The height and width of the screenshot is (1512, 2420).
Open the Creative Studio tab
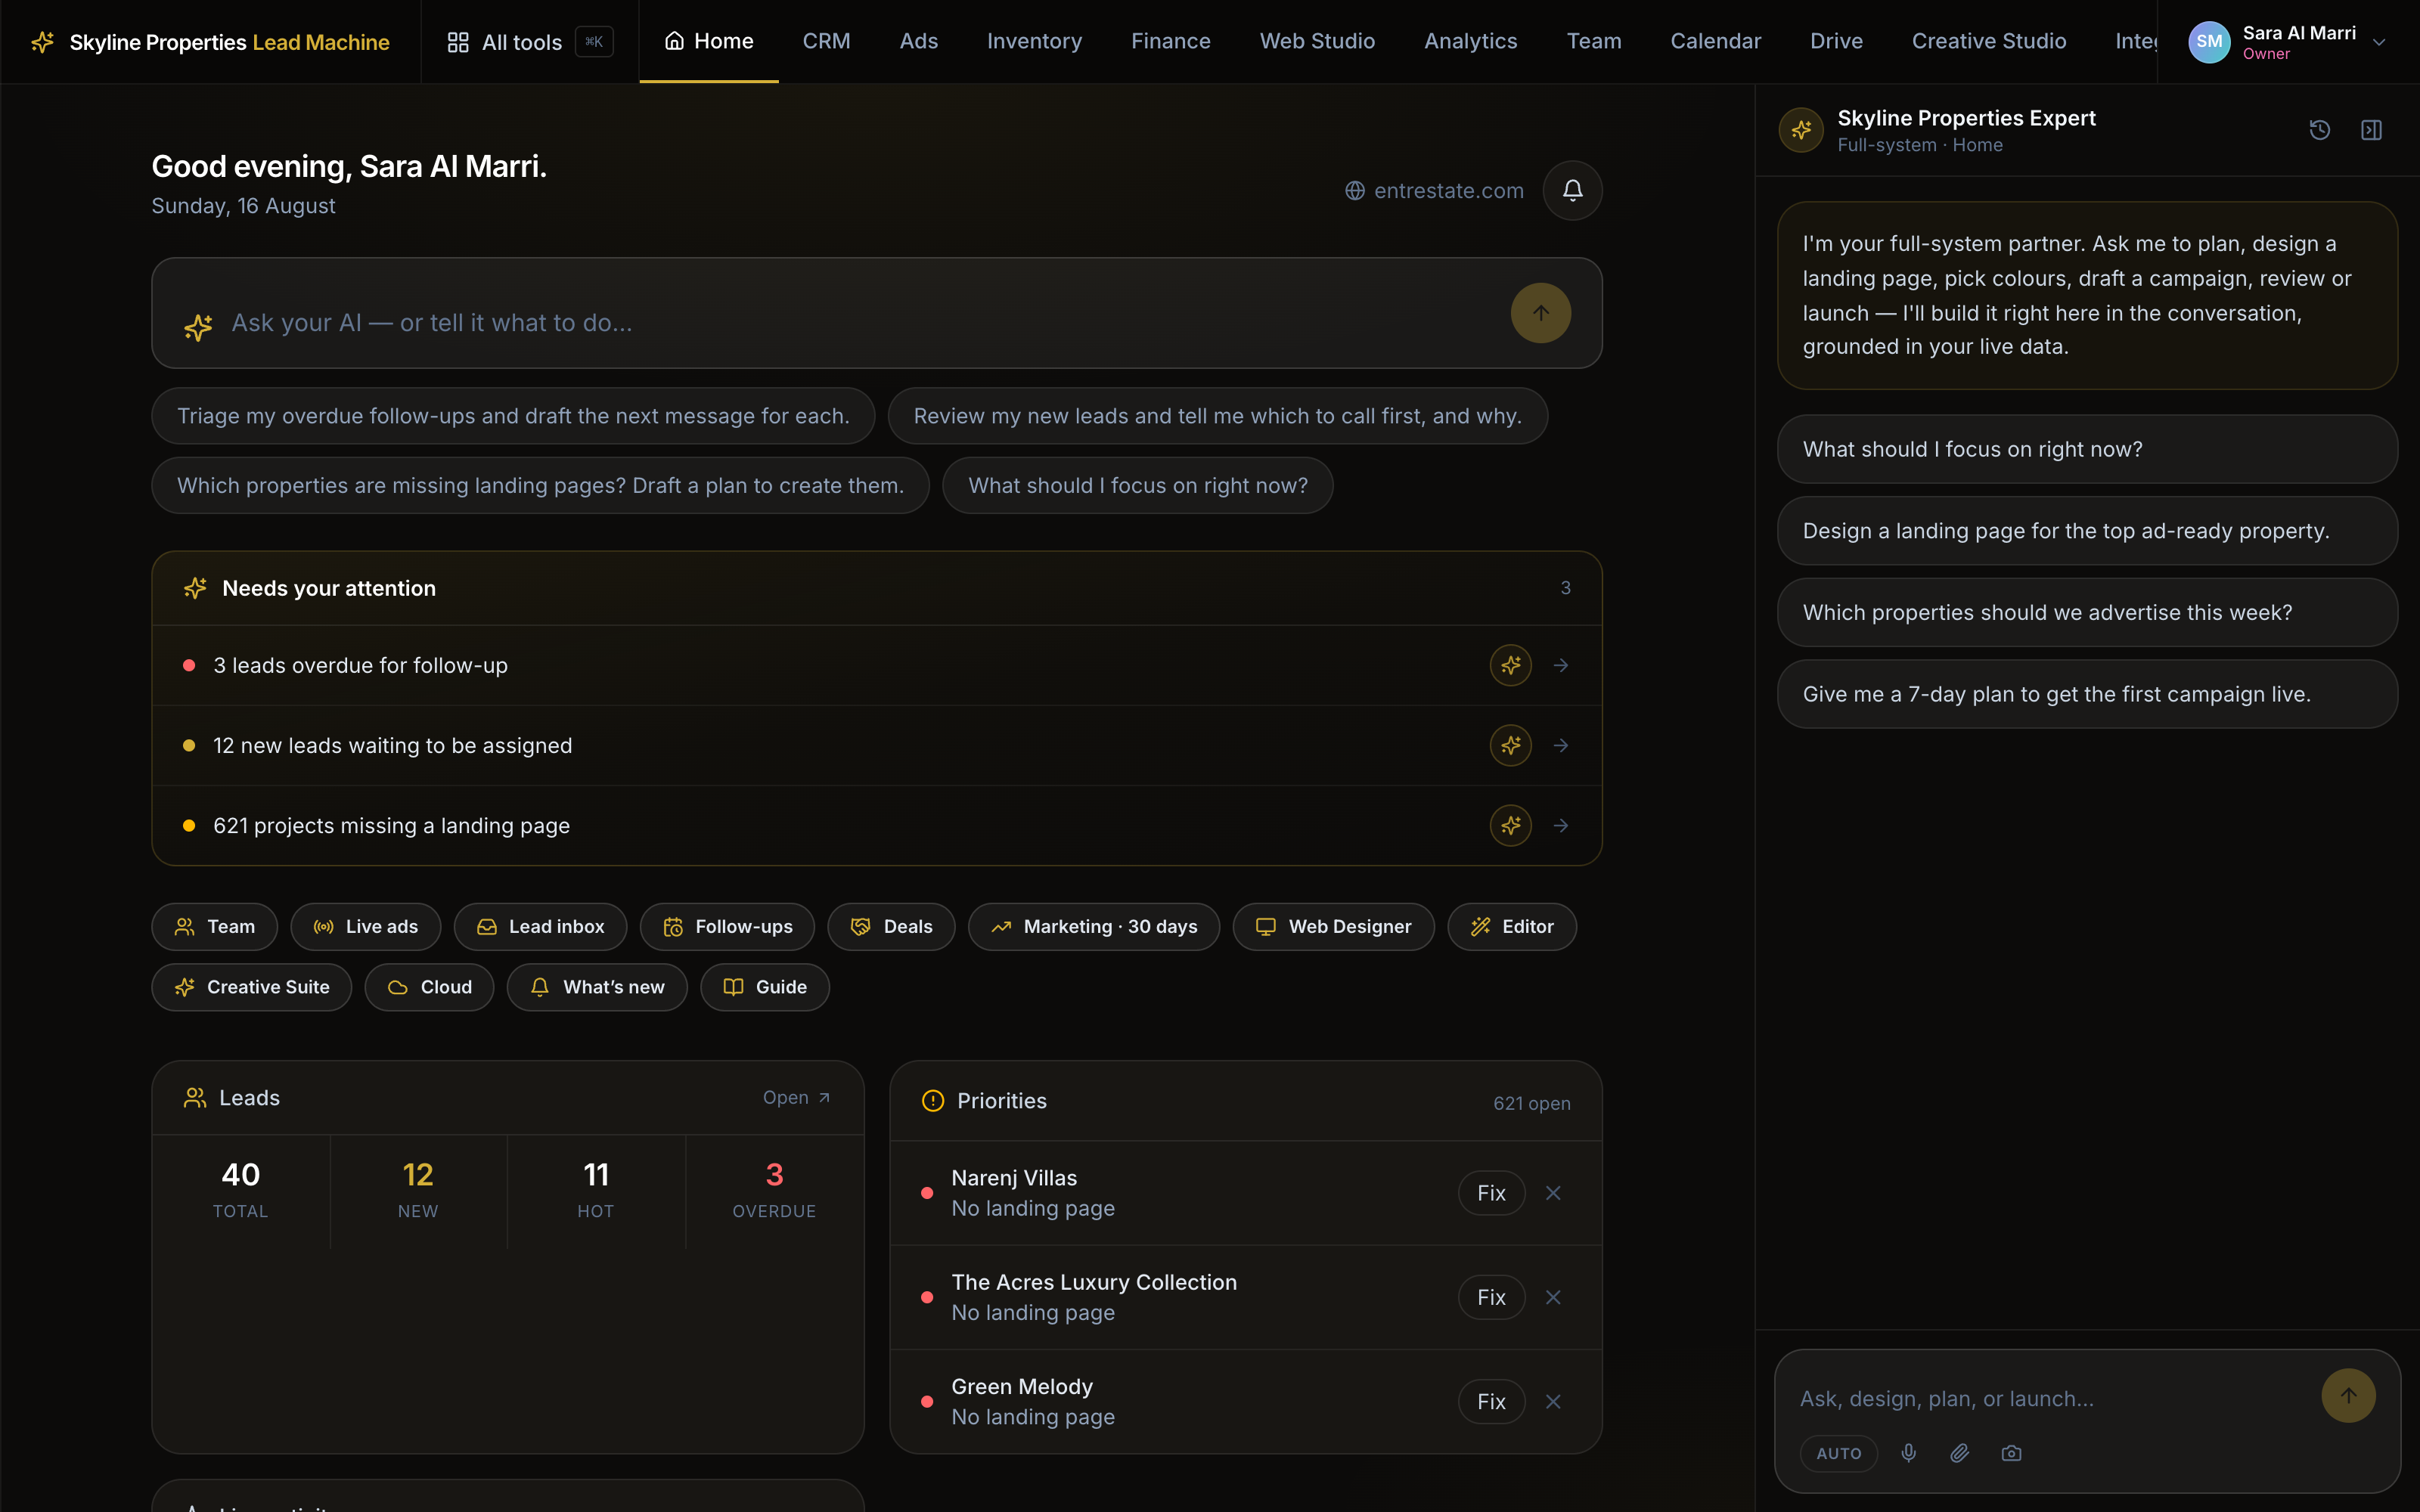tap(1989, 41)
